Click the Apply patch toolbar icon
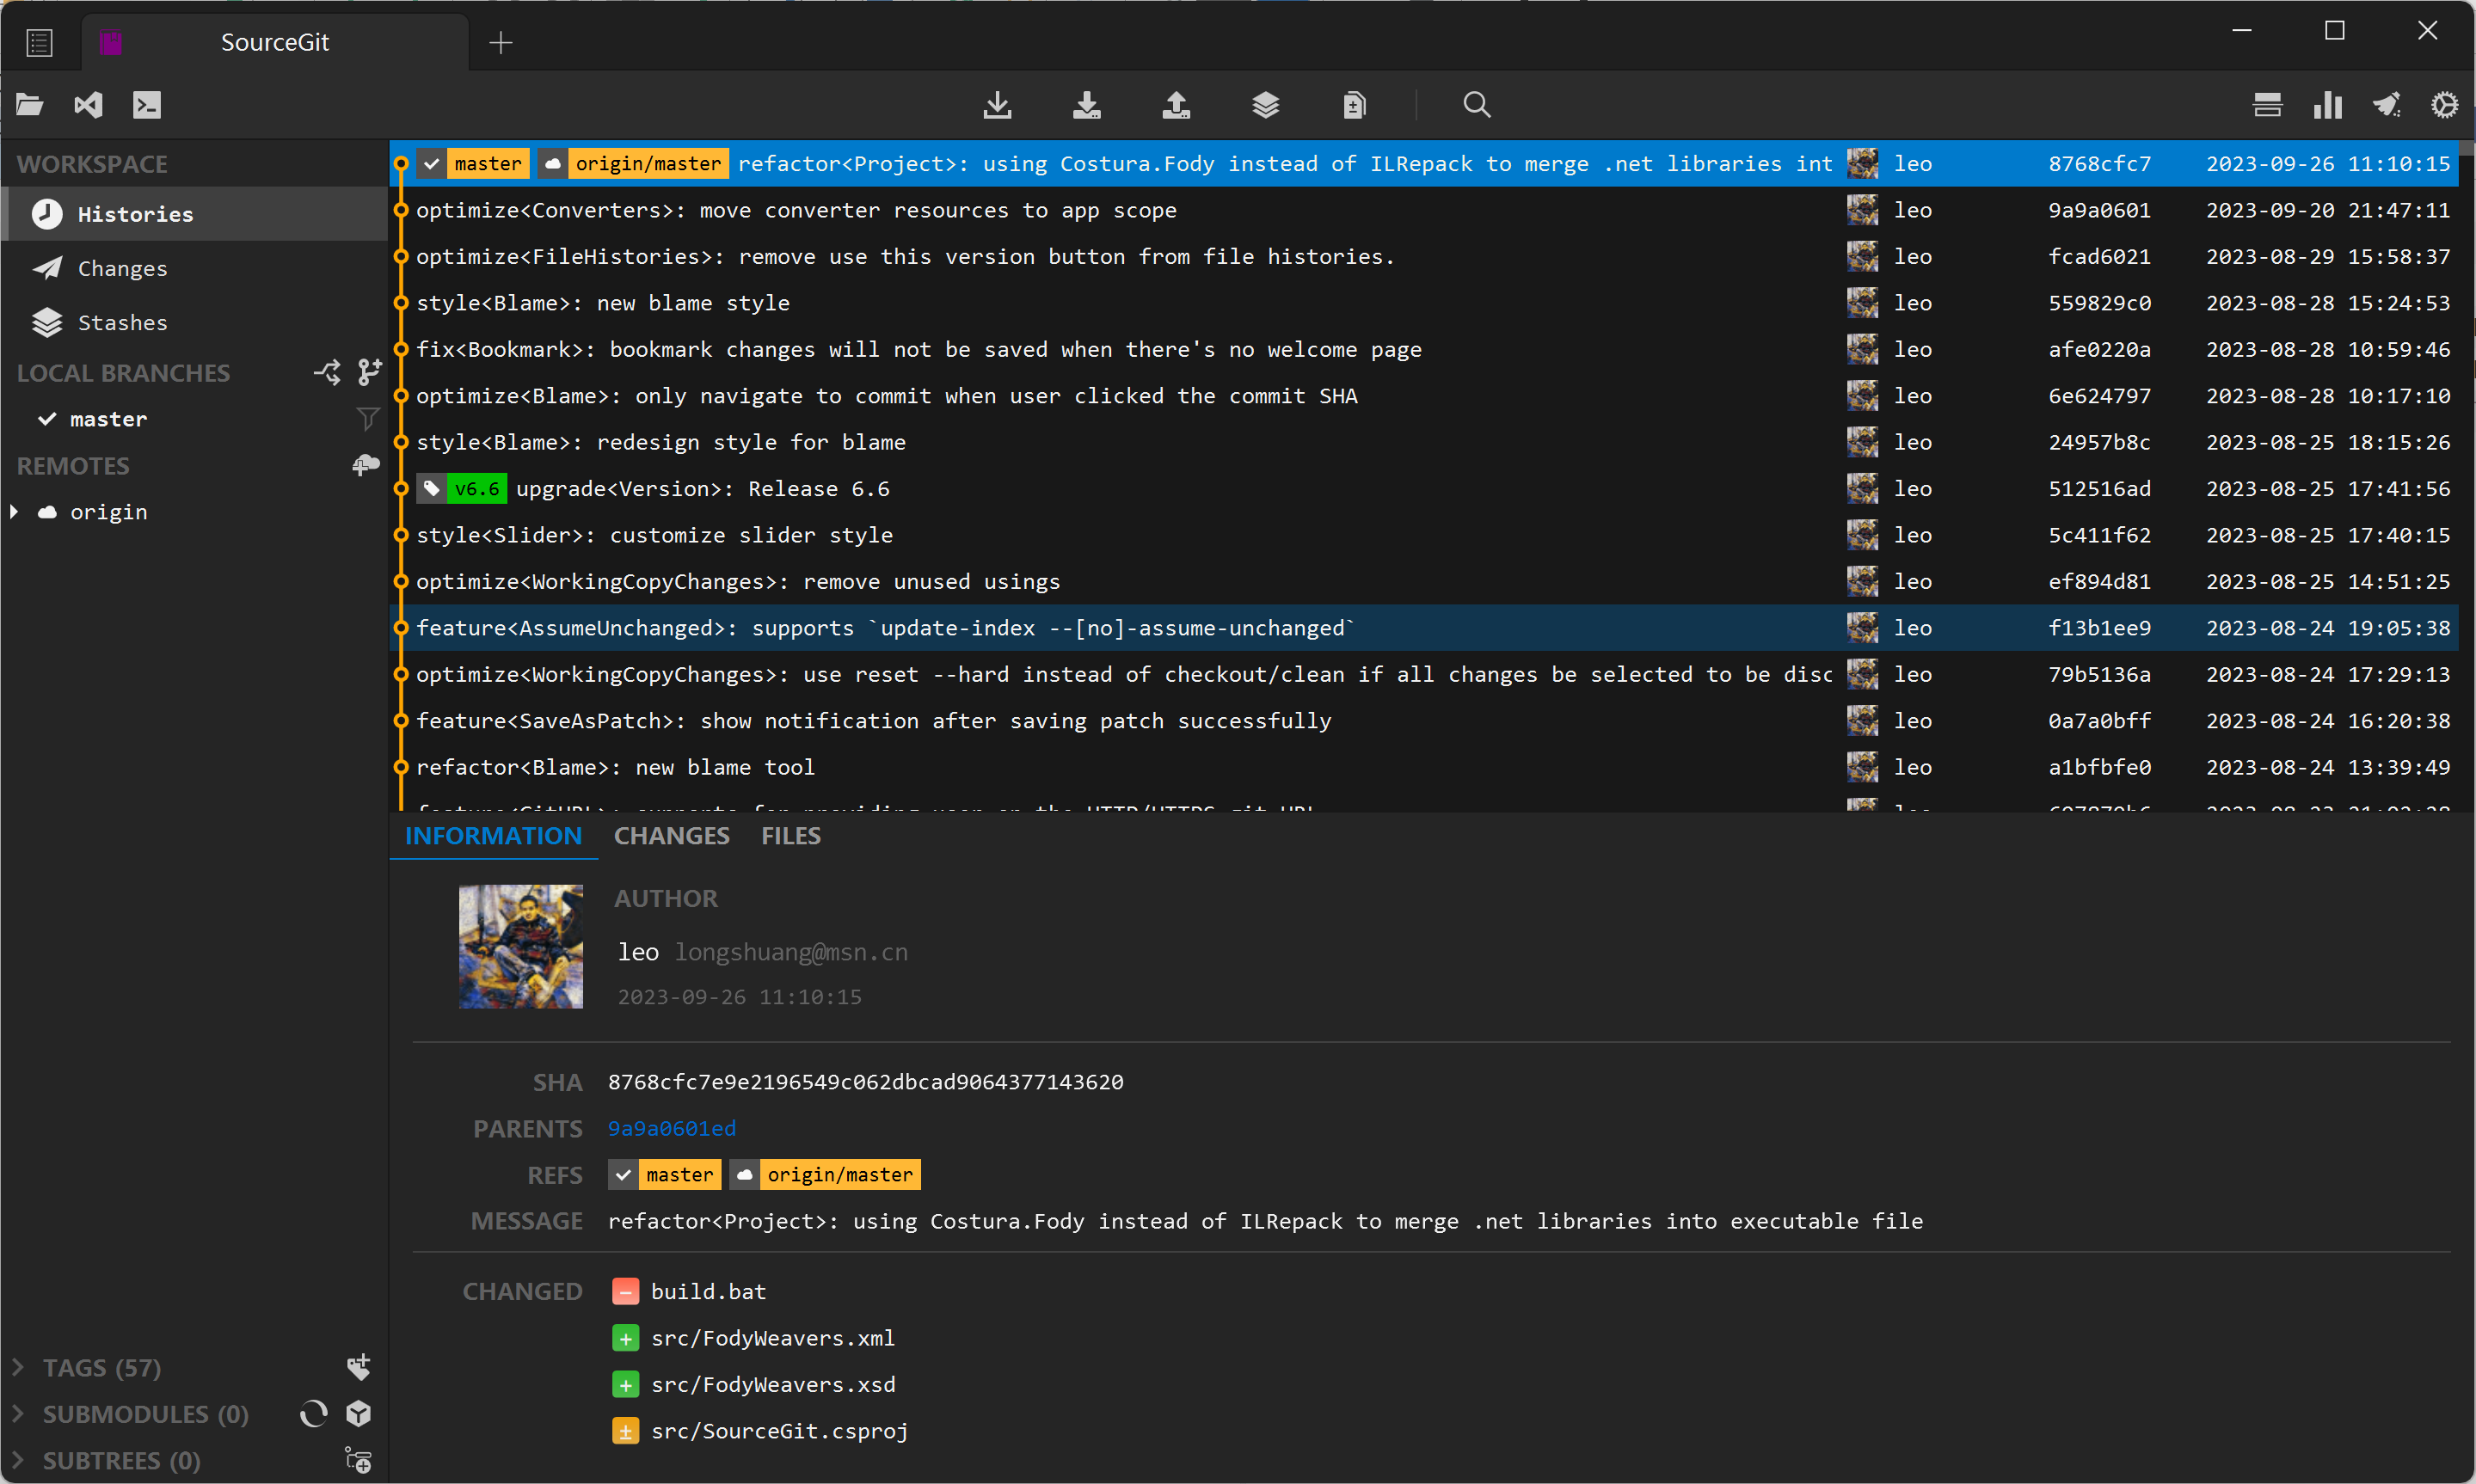2476x1484 pixels. (1355, 104)
